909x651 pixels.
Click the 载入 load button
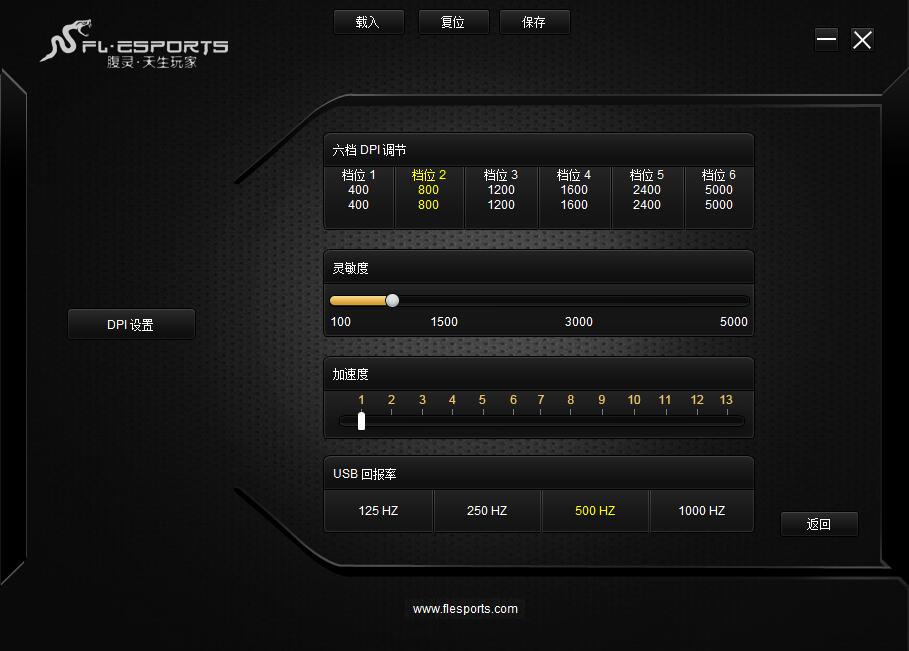(x=368, y=22)
